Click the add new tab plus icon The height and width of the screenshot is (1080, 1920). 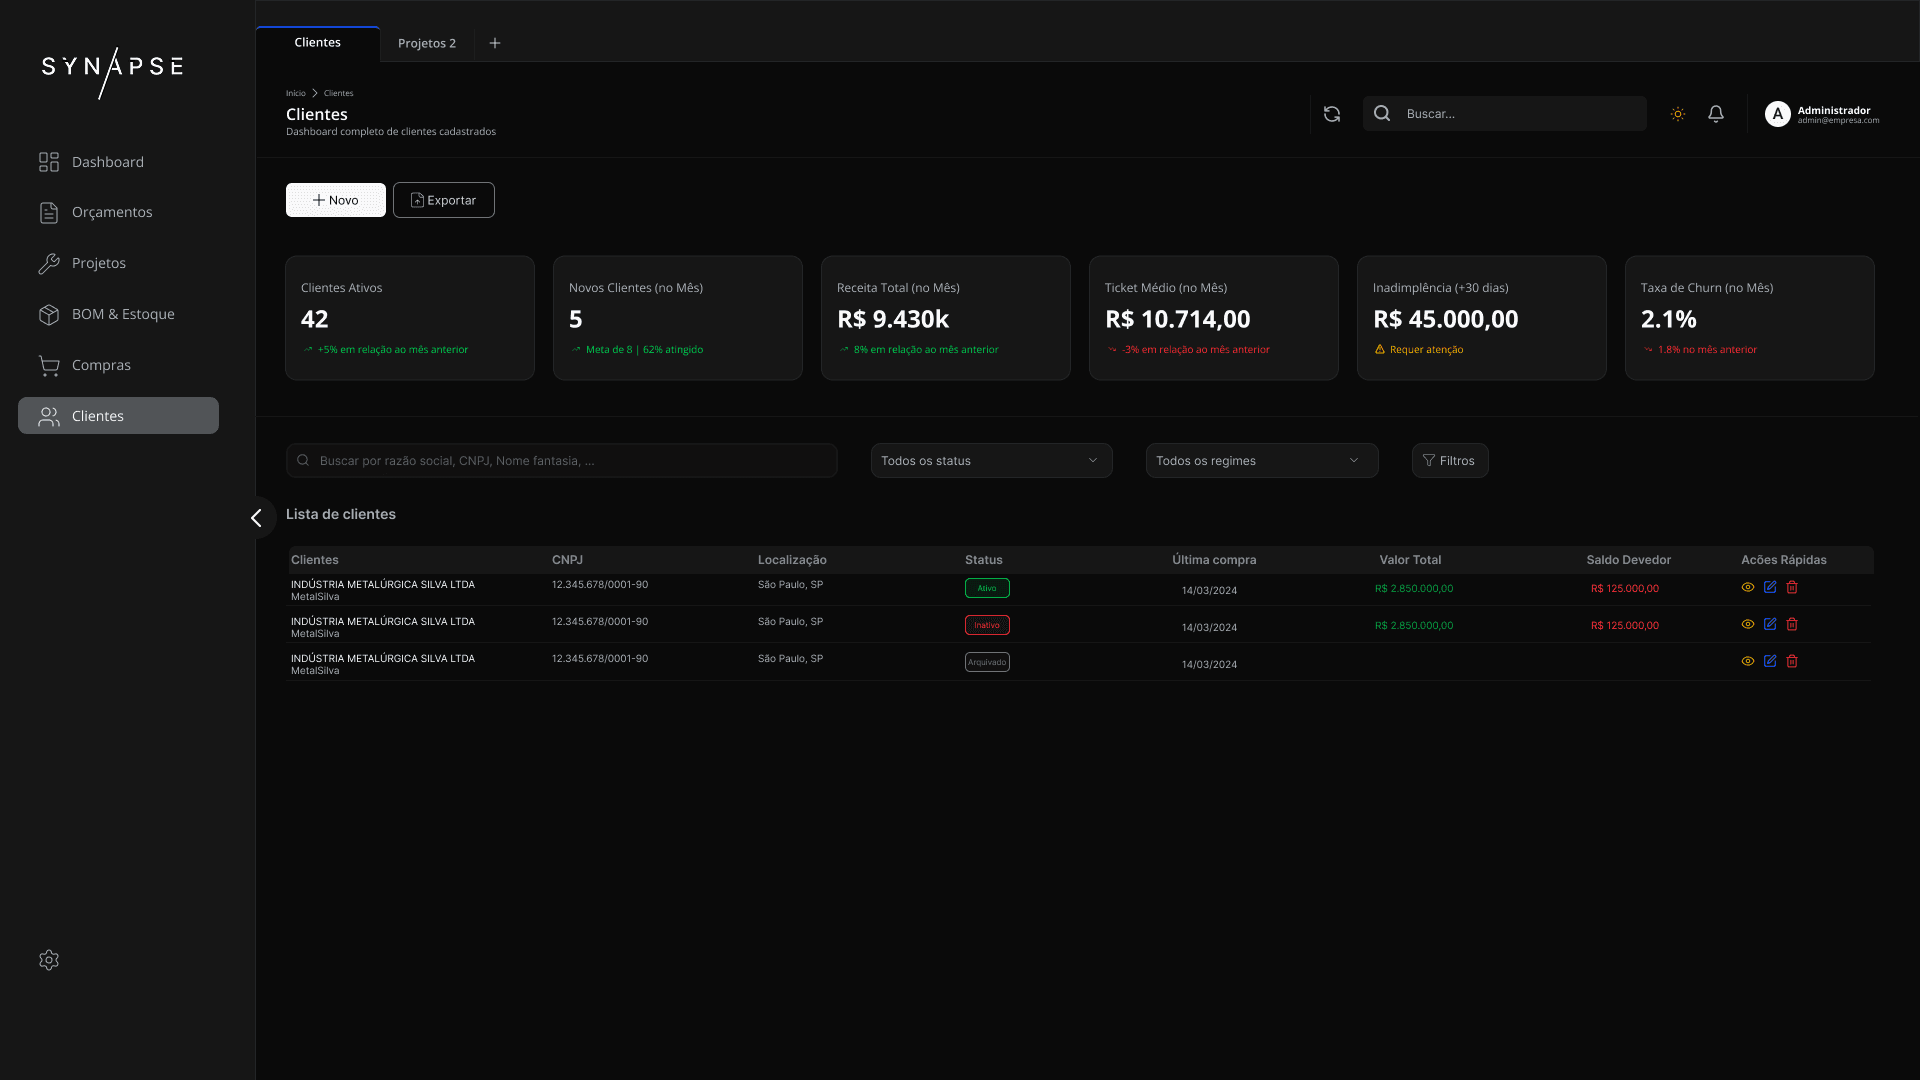[x=495, y=43]
